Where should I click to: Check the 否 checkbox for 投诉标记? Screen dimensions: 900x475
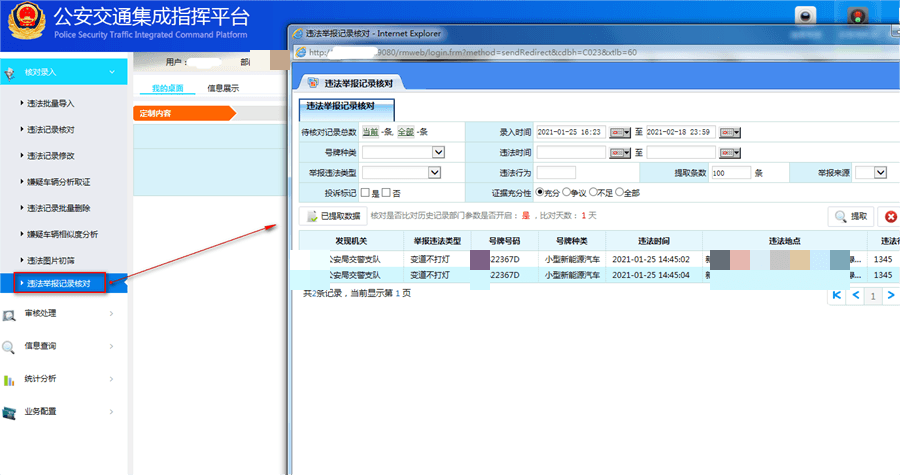pyautogui.click(x=386, y=192)
